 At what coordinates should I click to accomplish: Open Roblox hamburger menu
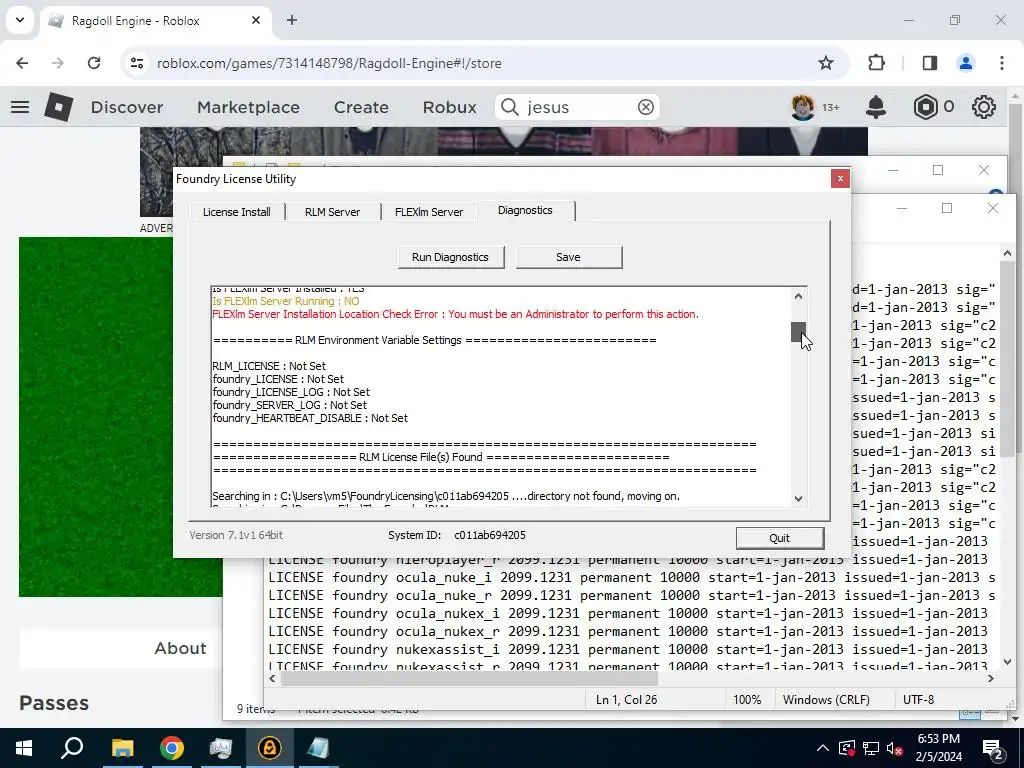coord(20,107)
